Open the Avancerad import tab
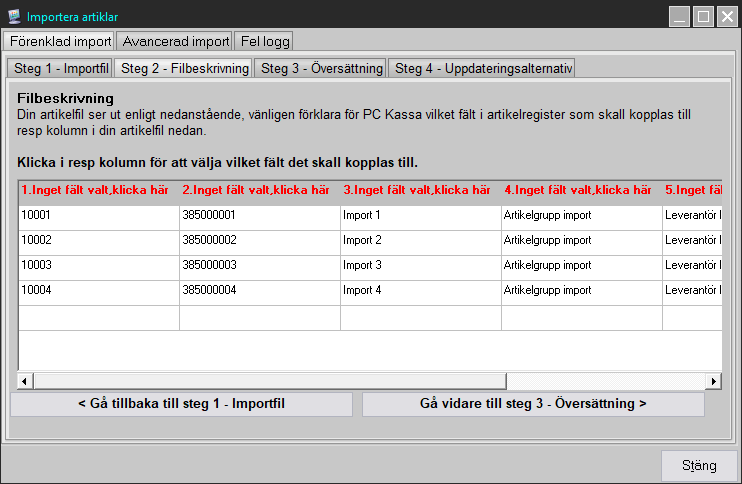The image size is (742, 484). click(x=175, y=42)
